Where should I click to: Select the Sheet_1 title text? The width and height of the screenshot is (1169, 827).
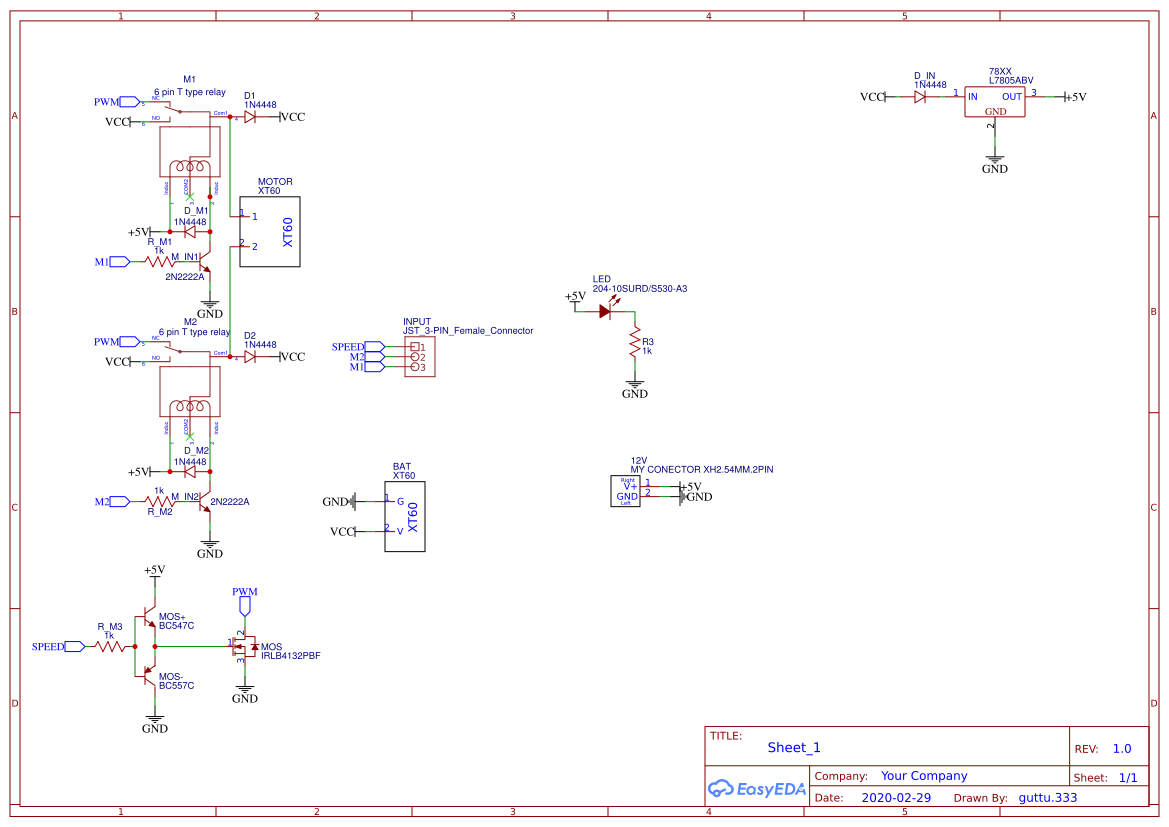[x=793, y=747]
